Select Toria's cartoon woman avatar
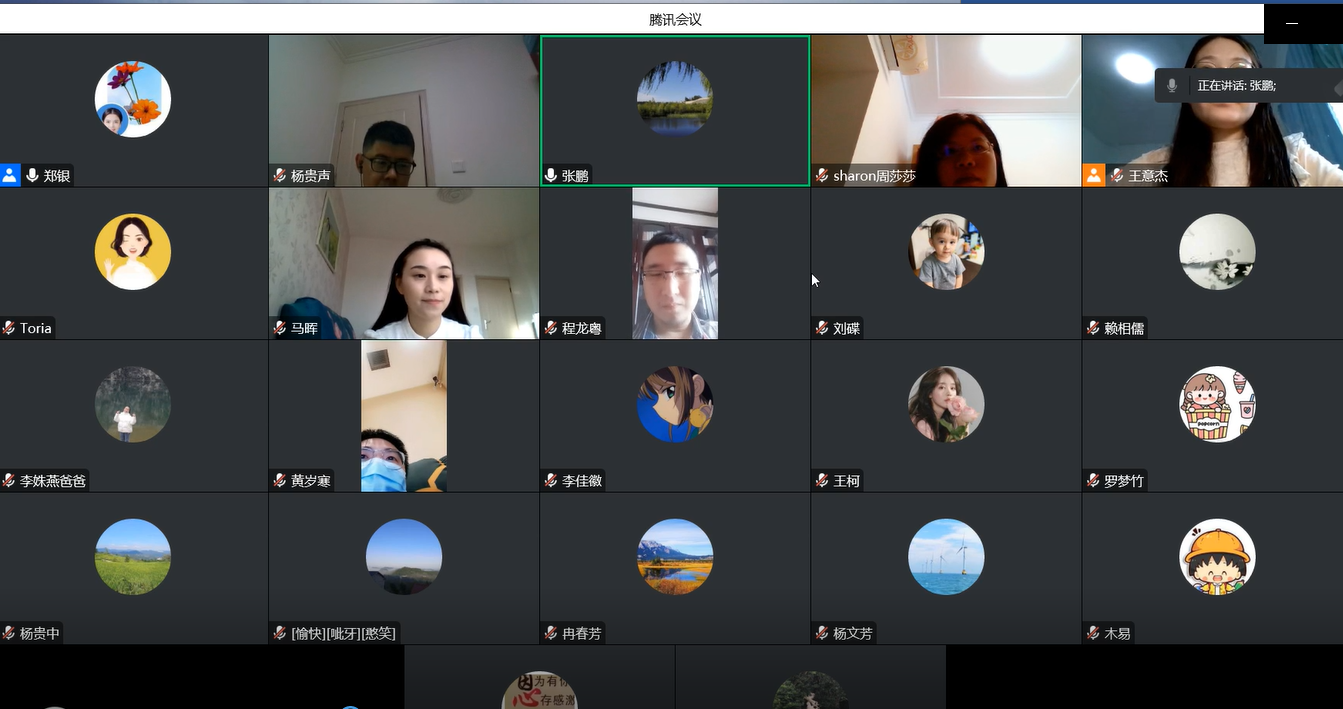 pos(133,252)
